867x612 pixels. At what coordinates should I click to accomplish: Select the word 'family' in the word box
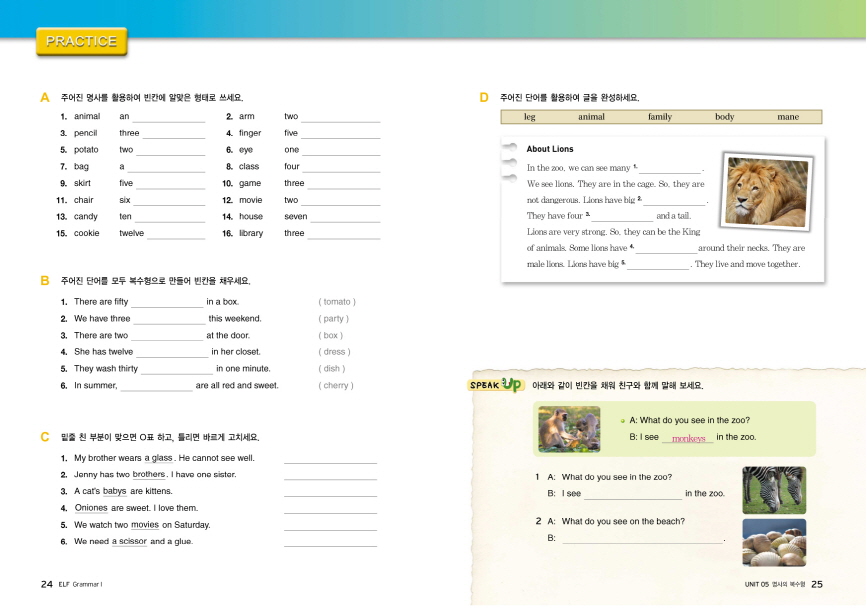(660, 117)
